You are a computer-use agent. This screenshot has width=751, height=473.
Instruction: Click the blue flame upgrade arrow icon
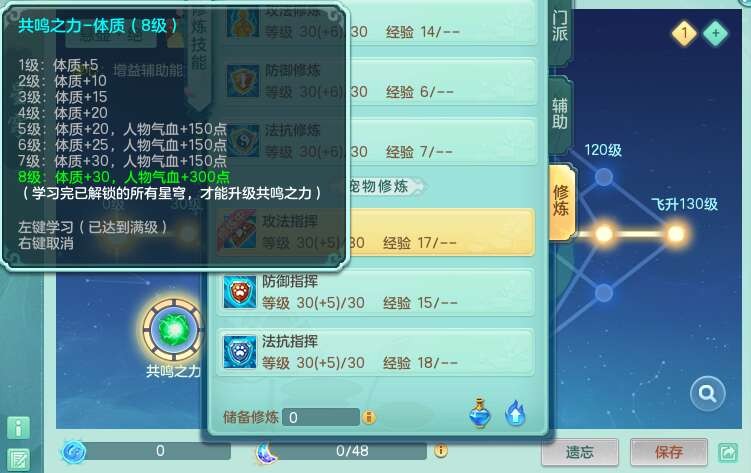(x=515, y=413)
